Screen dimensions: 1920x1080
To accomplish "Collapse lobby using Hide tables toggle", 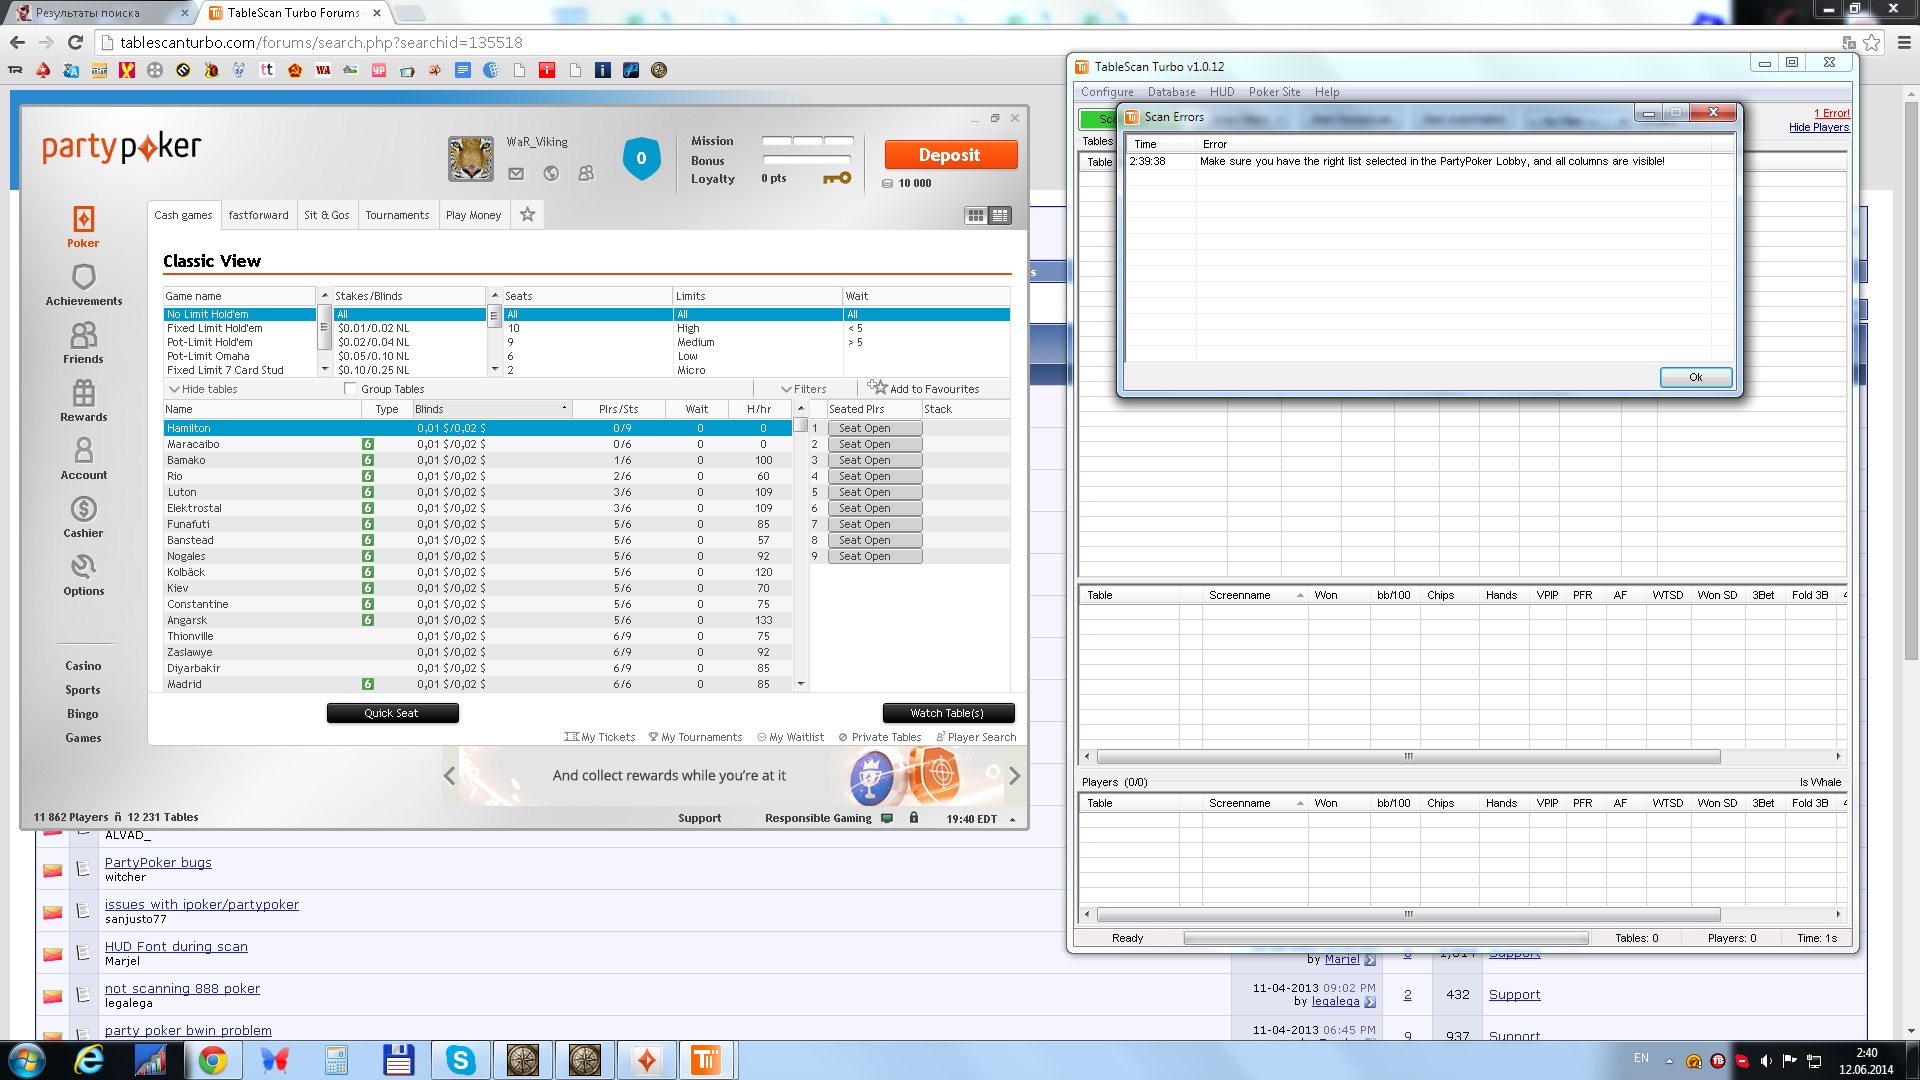I will 203,389.
